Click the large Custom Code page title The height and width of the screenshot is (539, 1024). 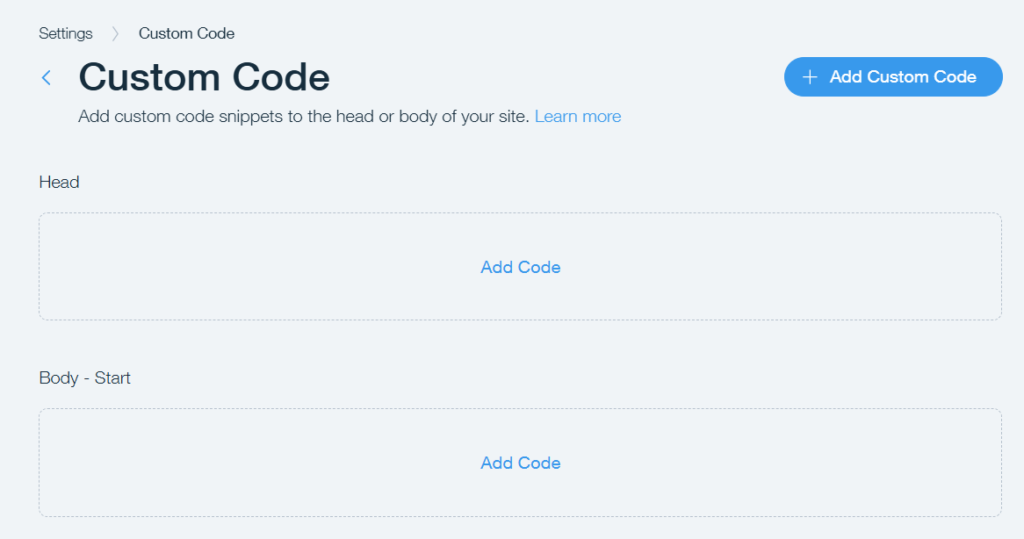(204, 77)
